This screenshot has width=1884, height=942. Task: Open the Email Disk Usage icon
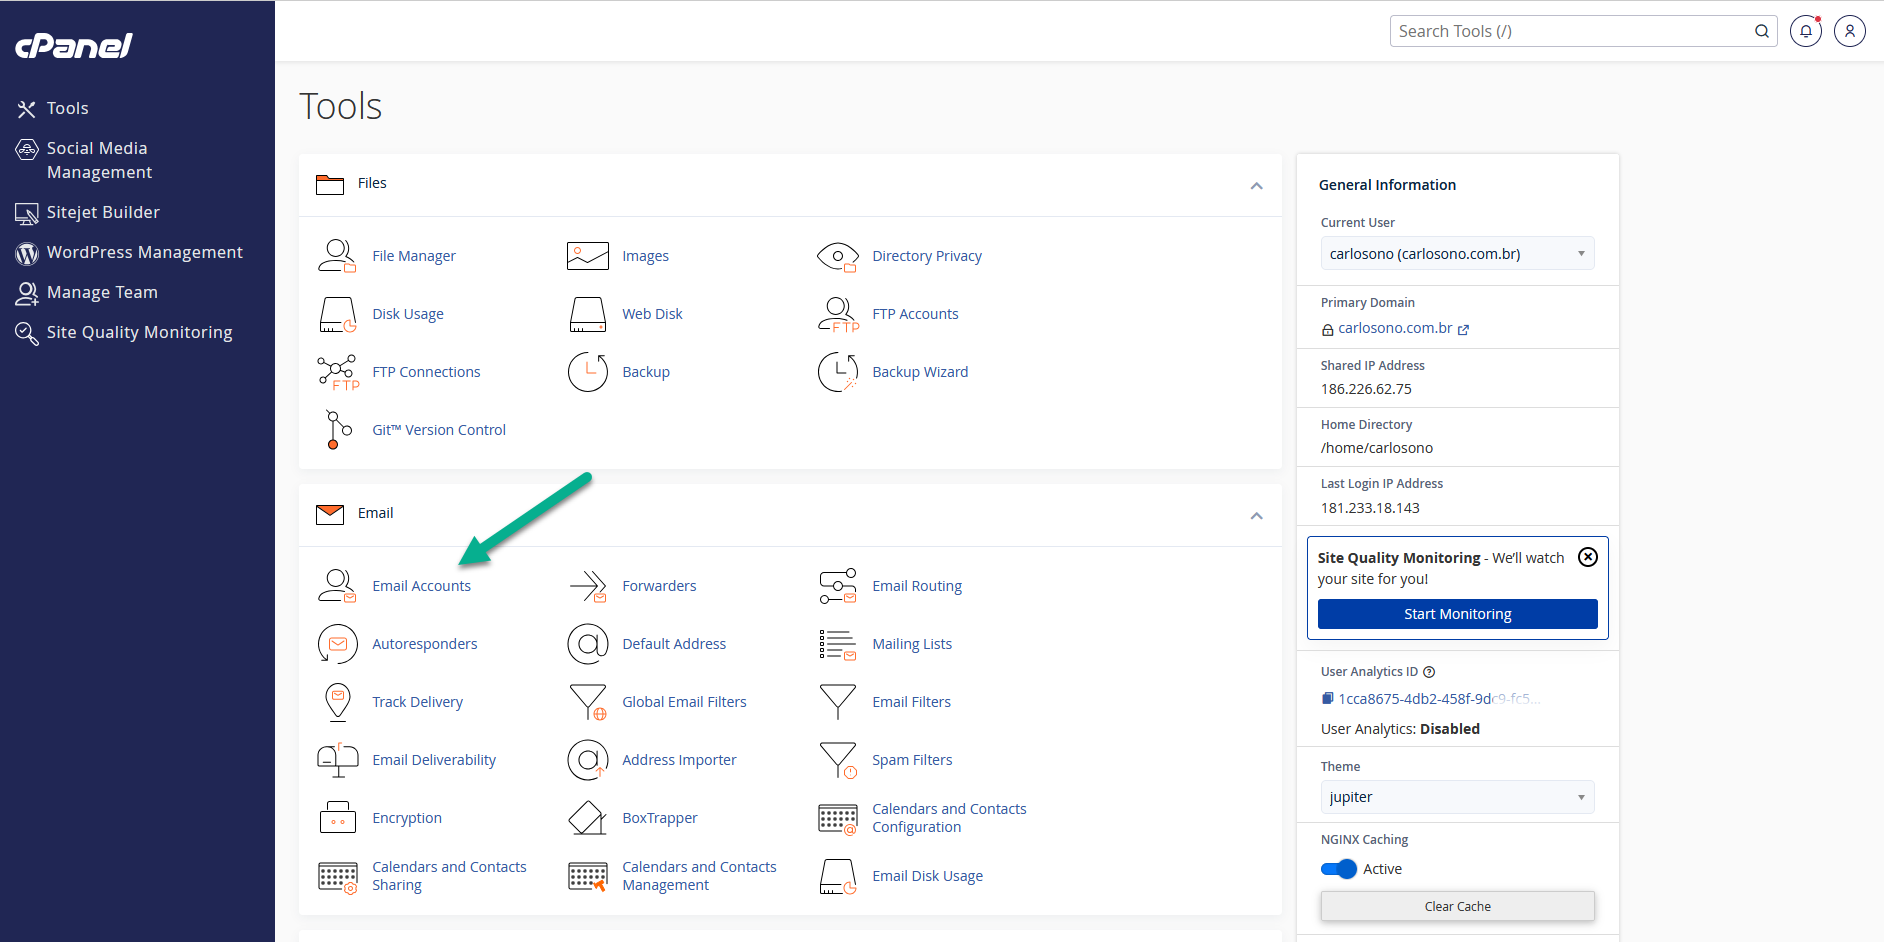[837, 876]
